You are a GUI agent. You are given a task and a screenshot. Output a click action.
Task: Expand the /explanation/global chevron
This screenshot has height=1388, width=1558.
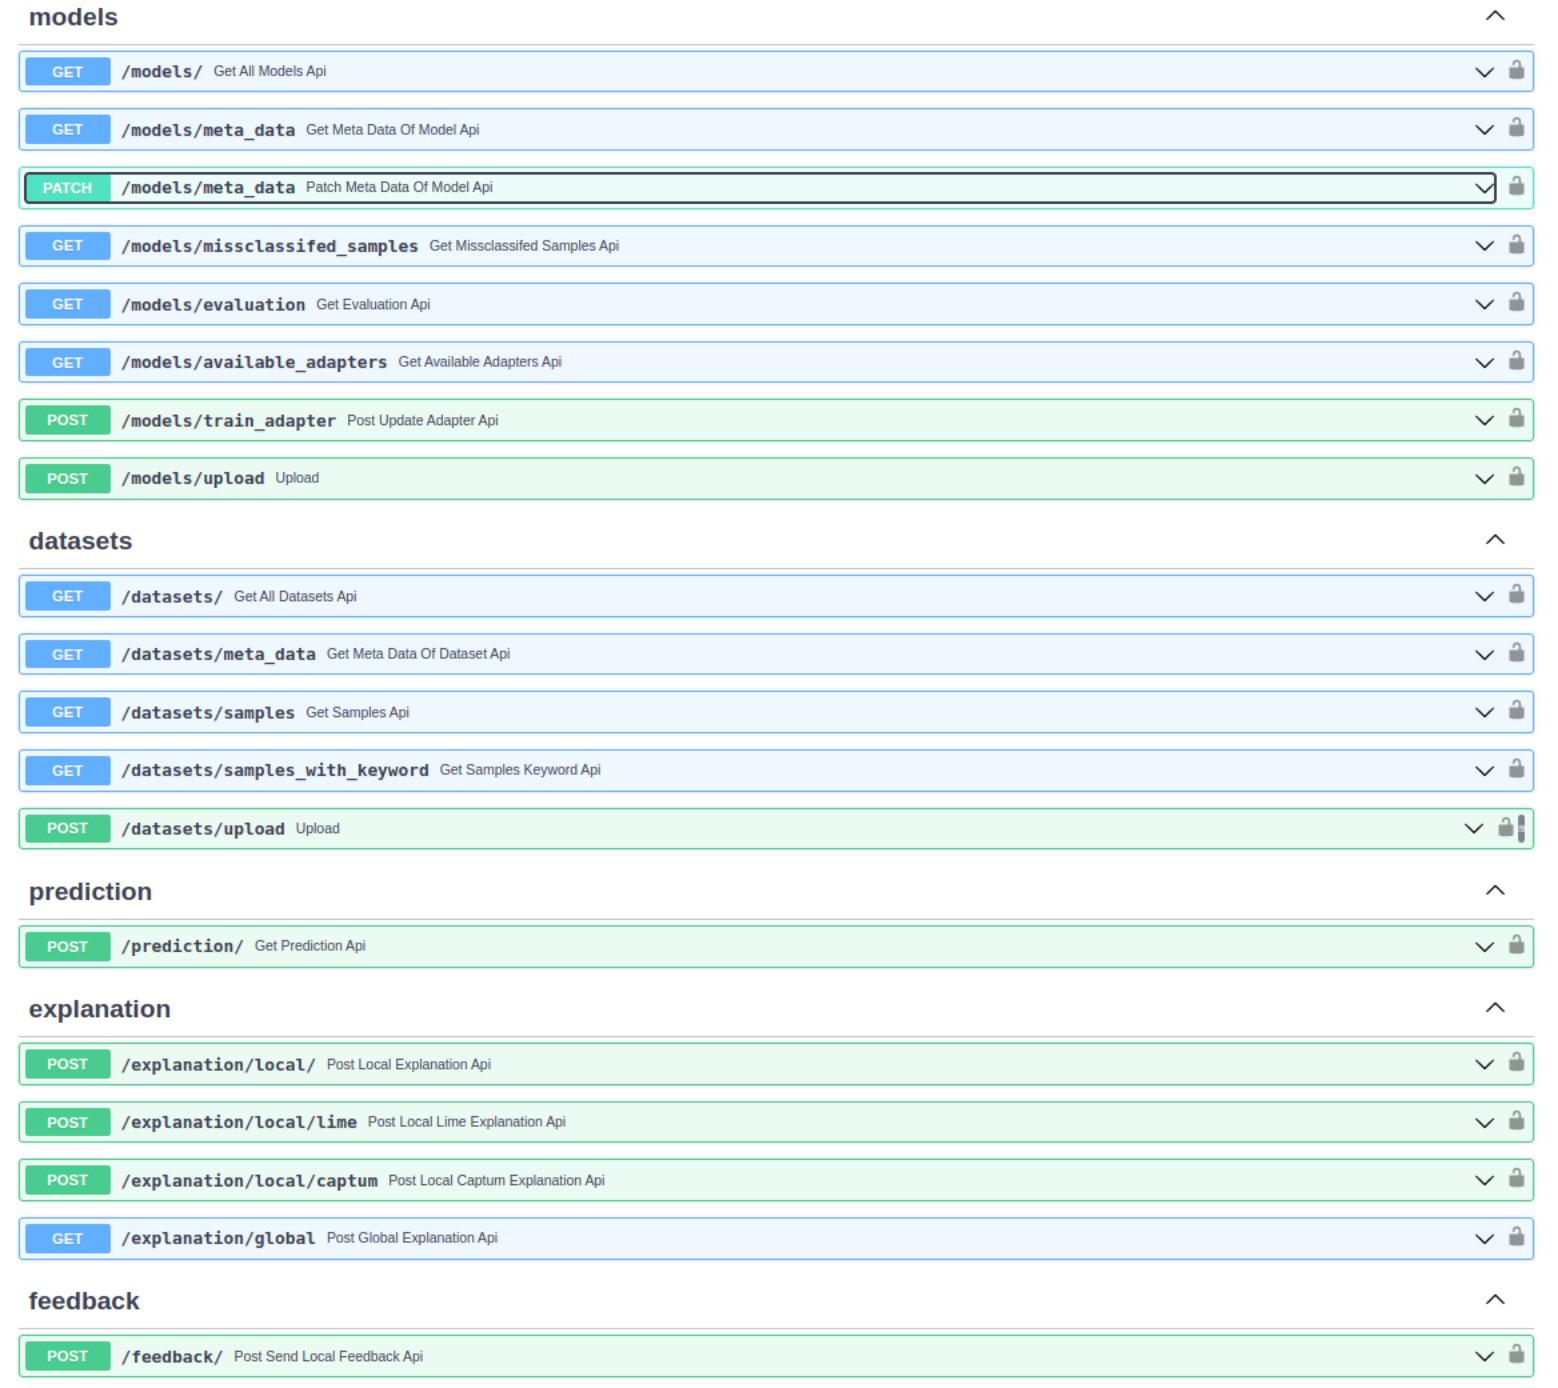point(1484,1239)
